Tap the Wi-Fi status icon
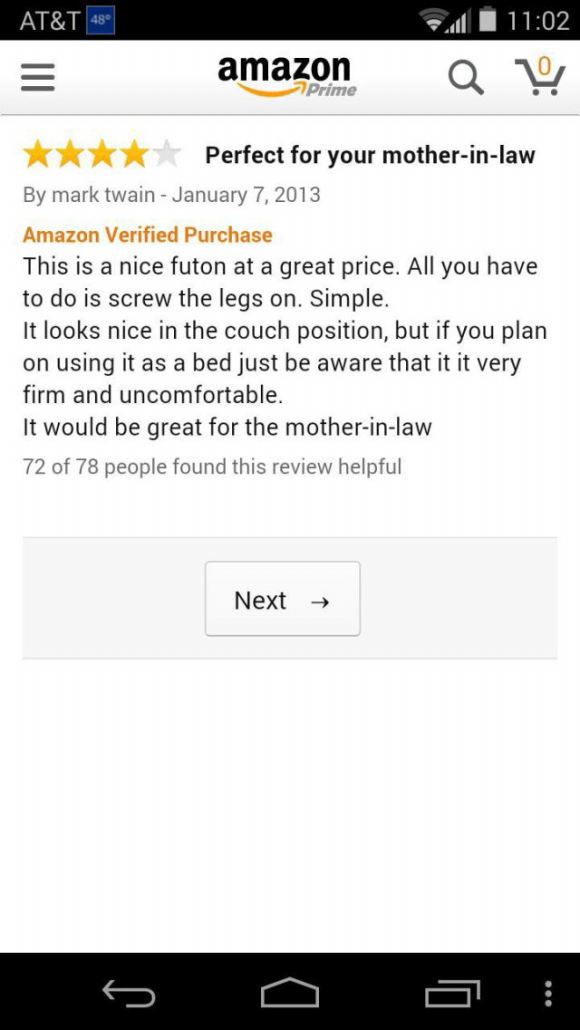Screen dimensions: 580x1030 point(439,20)
